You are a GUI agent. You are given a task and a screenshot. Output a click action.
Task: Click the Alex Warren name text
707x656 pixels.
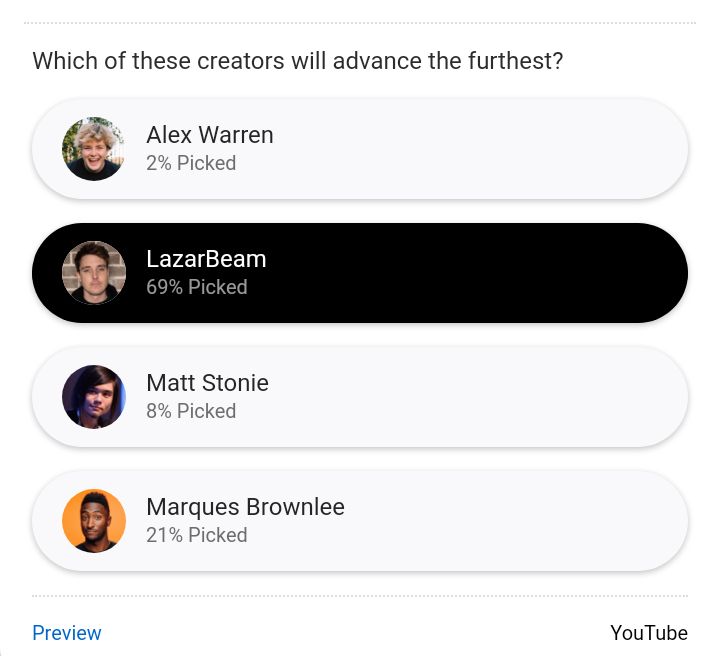click(x=210, y=135)
